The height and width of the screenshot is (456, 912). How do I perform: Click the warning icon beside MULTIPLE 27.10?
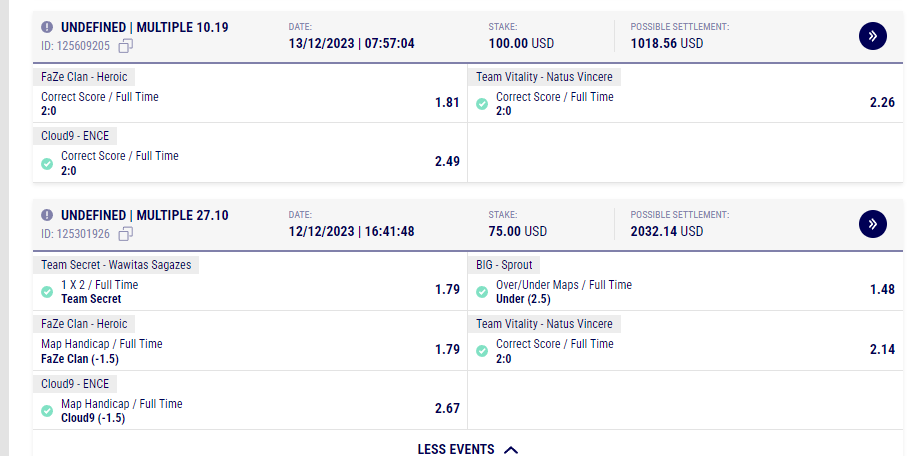click(x=47, y=215)
